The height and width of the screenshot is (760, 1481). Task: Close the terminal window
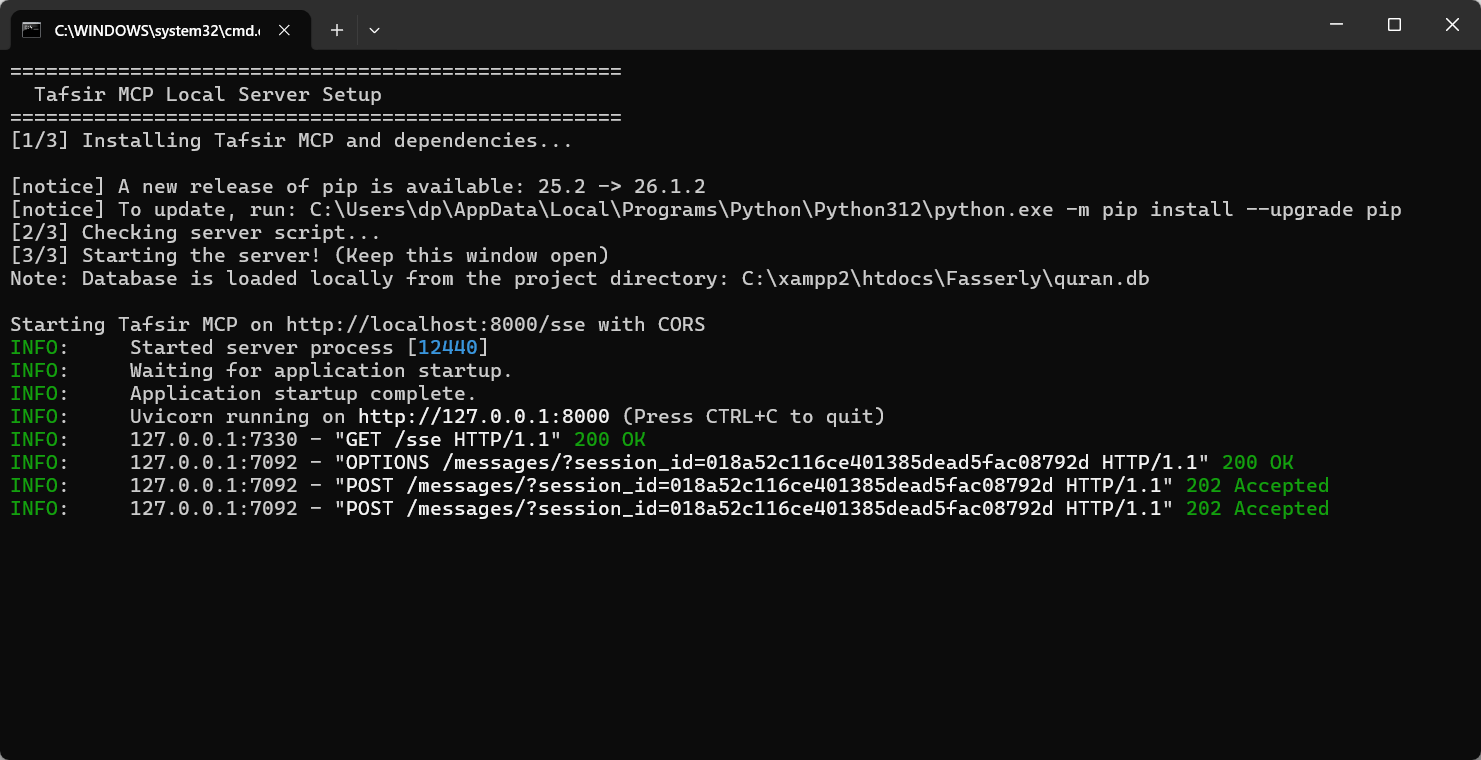1452,25
